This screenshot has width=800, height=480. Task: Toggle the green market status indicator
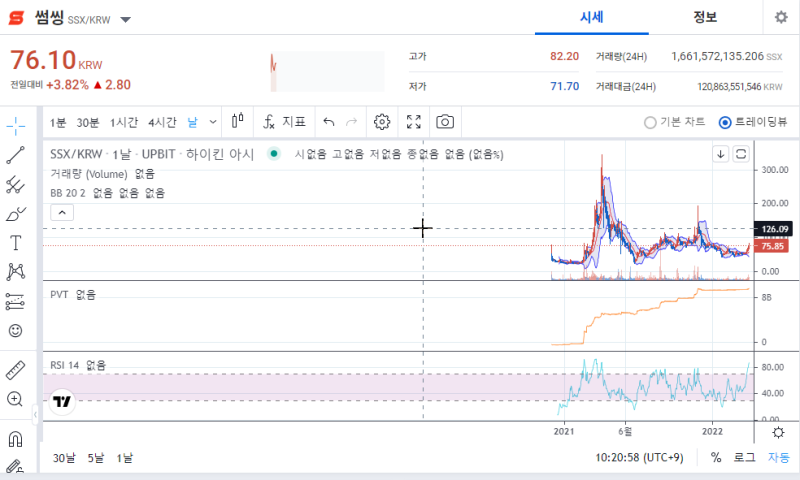pyautogui.click(x=274, y=154)
